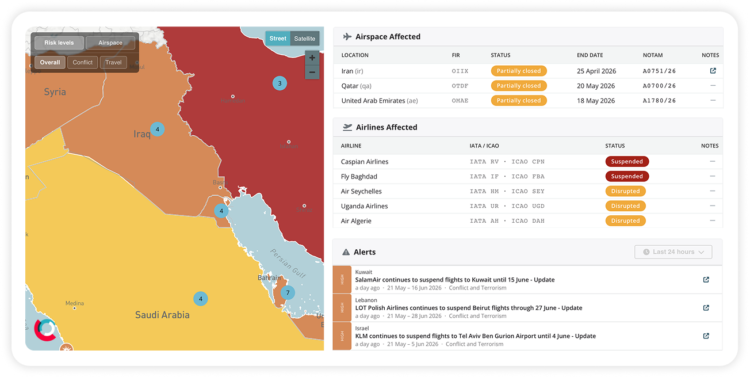Click the STATUS header in Airlines Affected
Screen dimensions: 750x377
tap(615, 145)
